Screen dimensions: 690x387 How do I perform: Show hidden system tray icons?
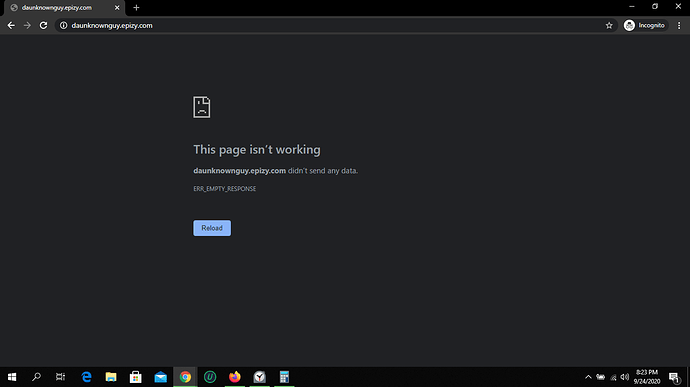[x=588, y=377]
